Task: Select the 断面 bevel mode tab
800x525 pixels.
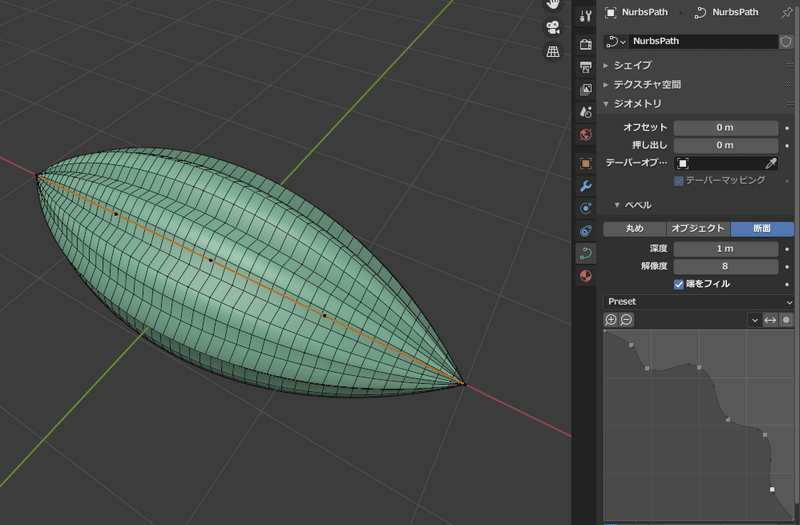Action: [762, 229]
